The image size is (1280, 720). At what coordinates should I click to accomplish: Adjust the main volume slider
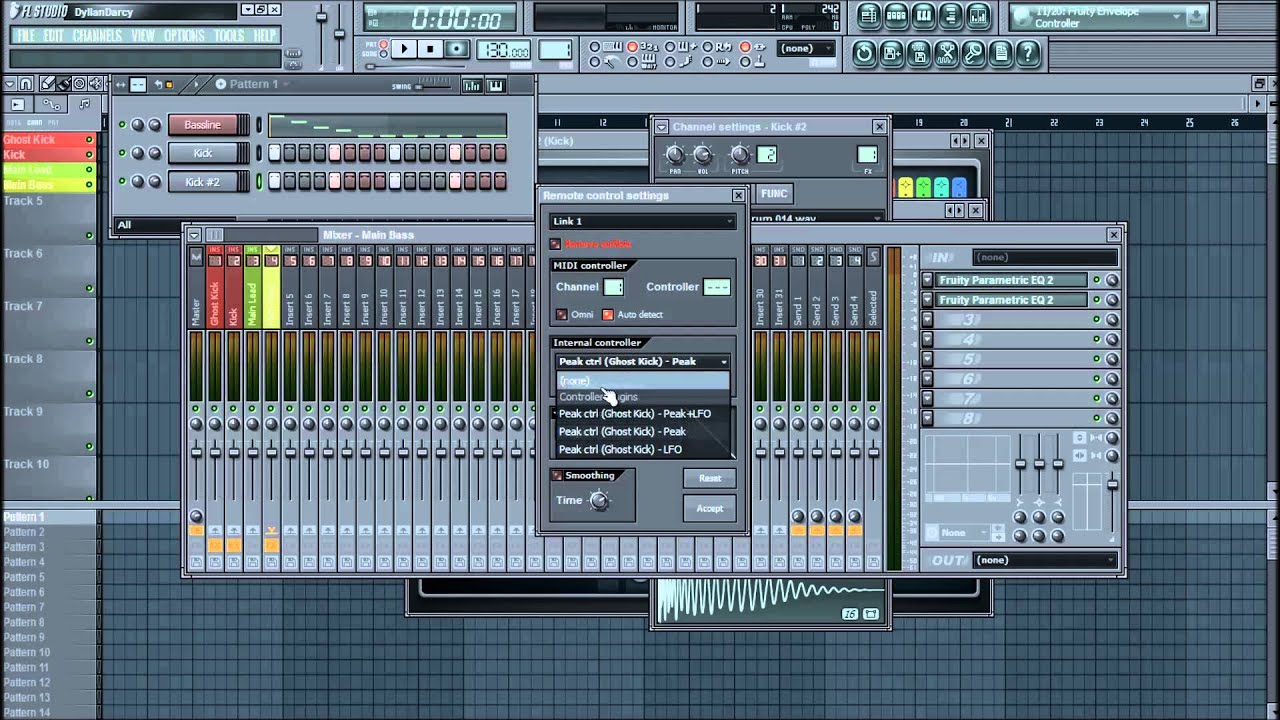point(322,17)
